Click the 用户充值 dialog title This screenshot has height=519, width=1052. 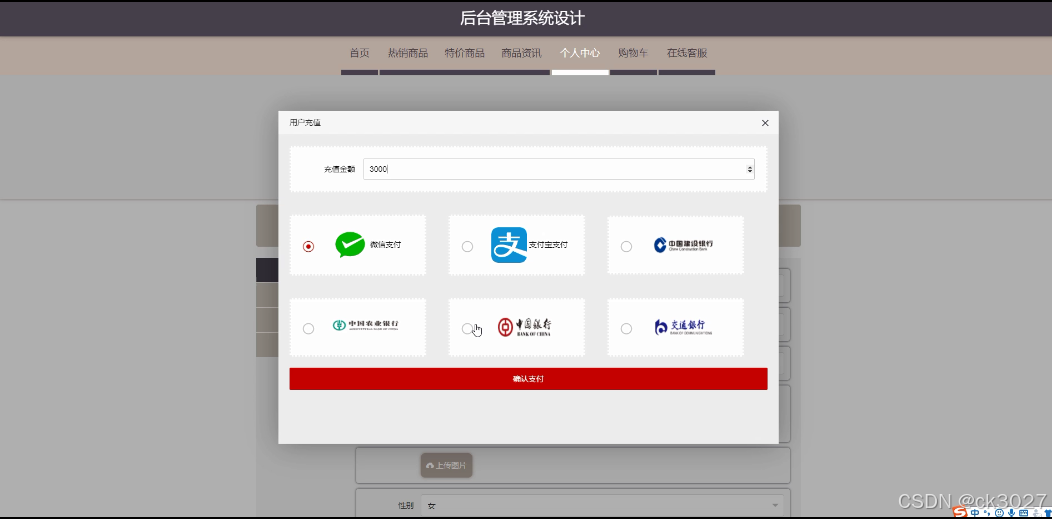[x=305, y=123]
